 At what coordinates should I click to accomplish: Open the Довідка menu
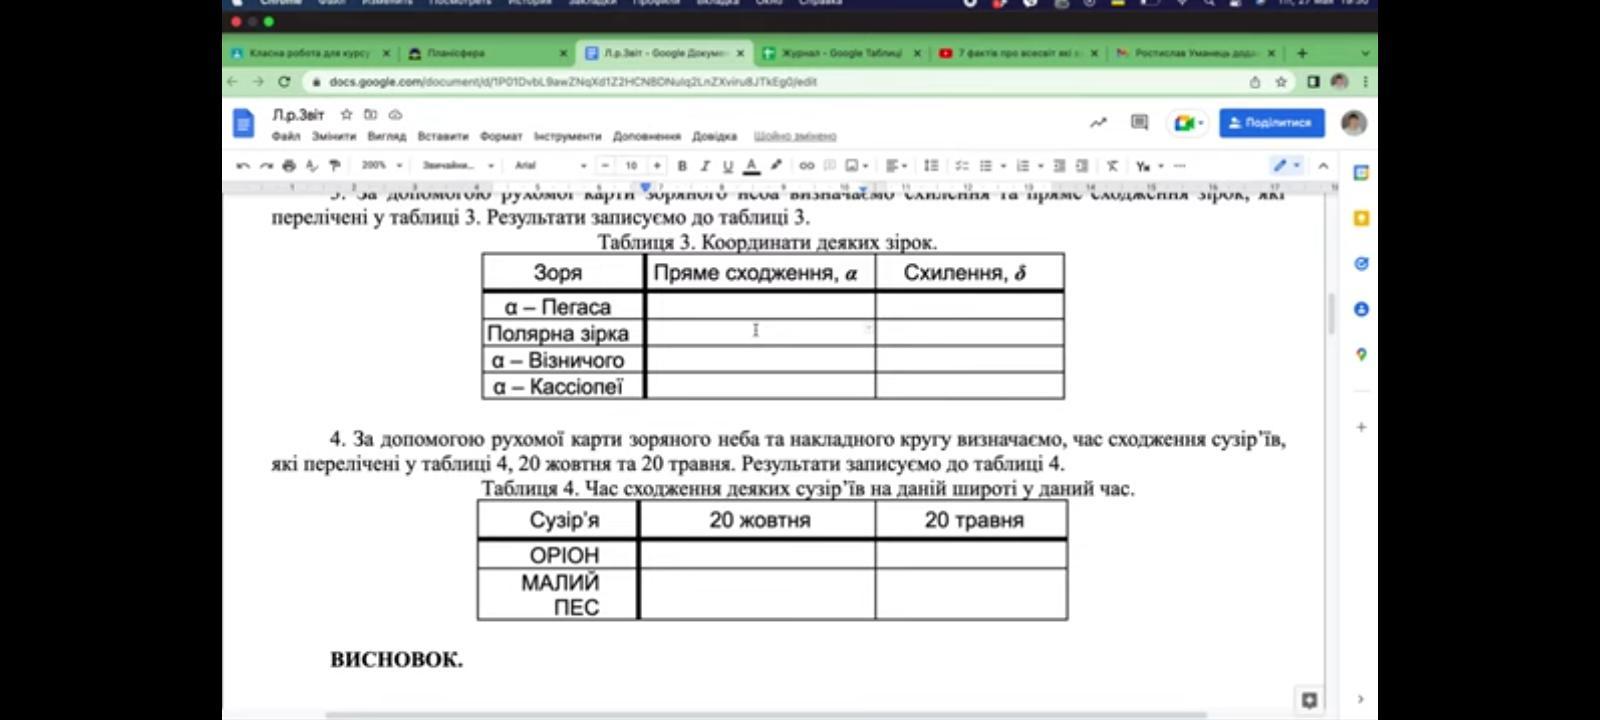pos(714,136)
